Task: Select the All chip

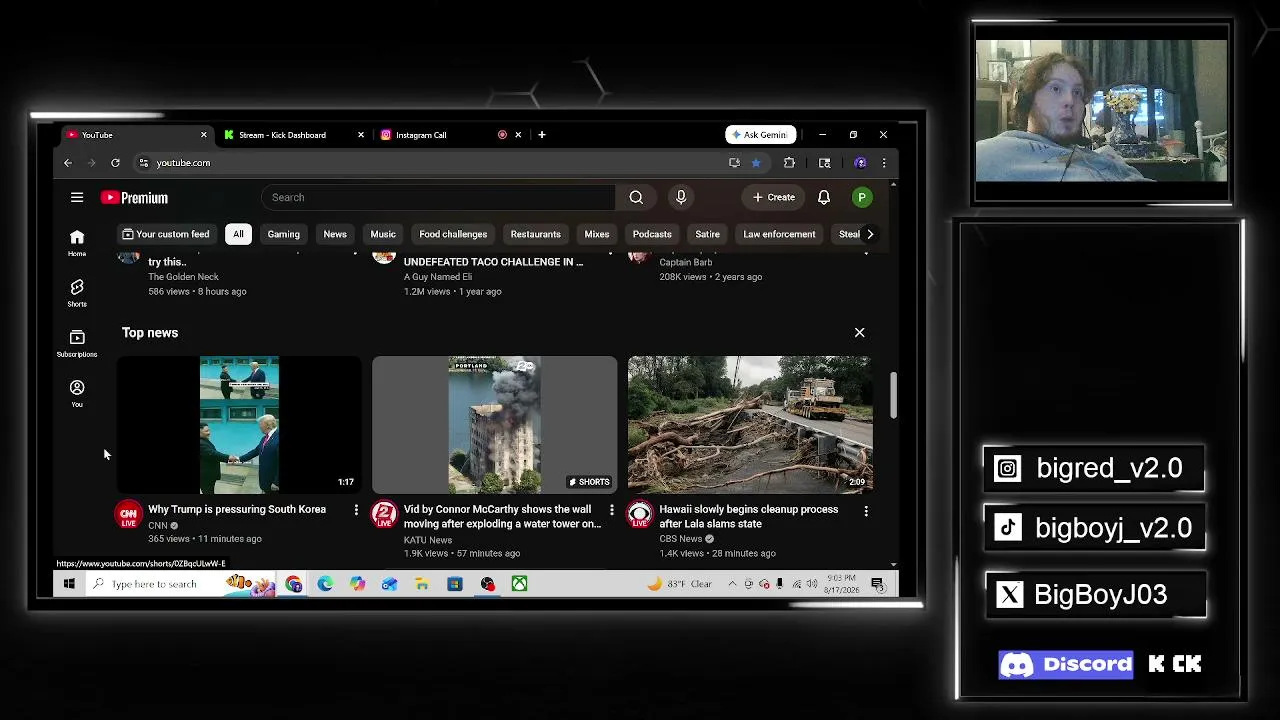Action: point(238,234)
